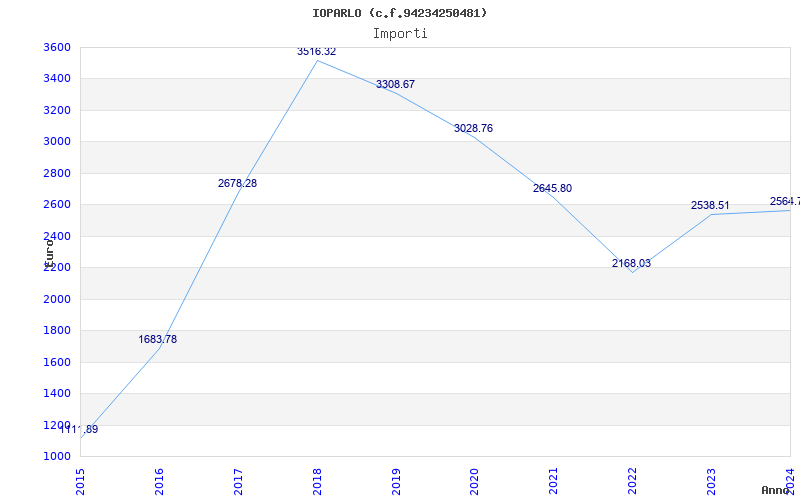Click the x-axis year 2017
The width and height of the screenshot is (800, 500).
click(238, 482)
